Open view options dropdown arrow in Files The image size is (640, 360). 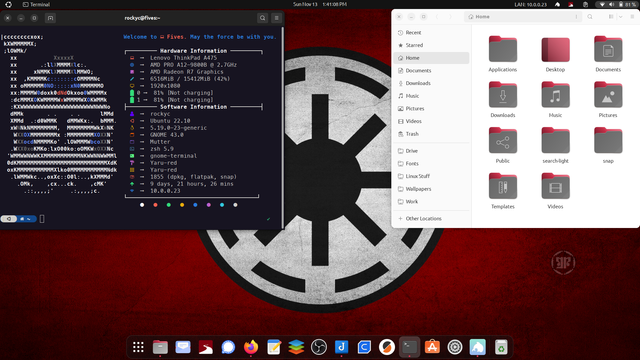click(x=620, y=17)
